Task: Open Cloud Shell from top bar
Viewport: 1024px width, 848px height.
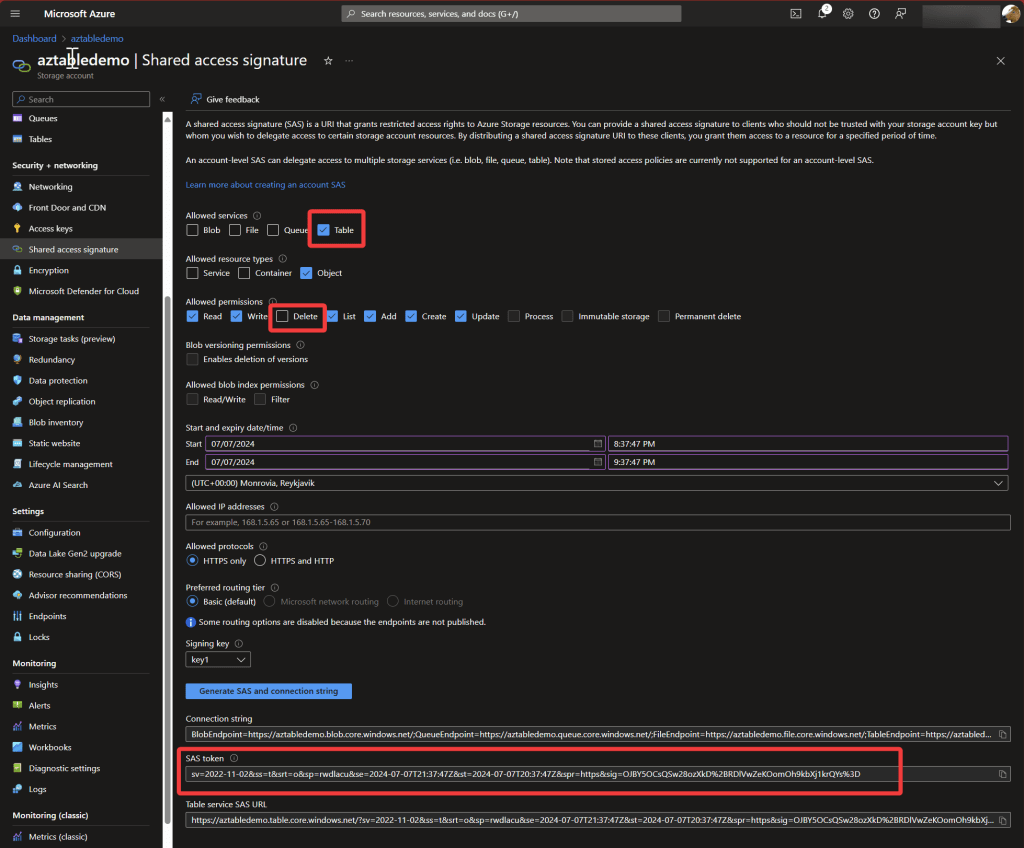Action: tap(795, 14)
